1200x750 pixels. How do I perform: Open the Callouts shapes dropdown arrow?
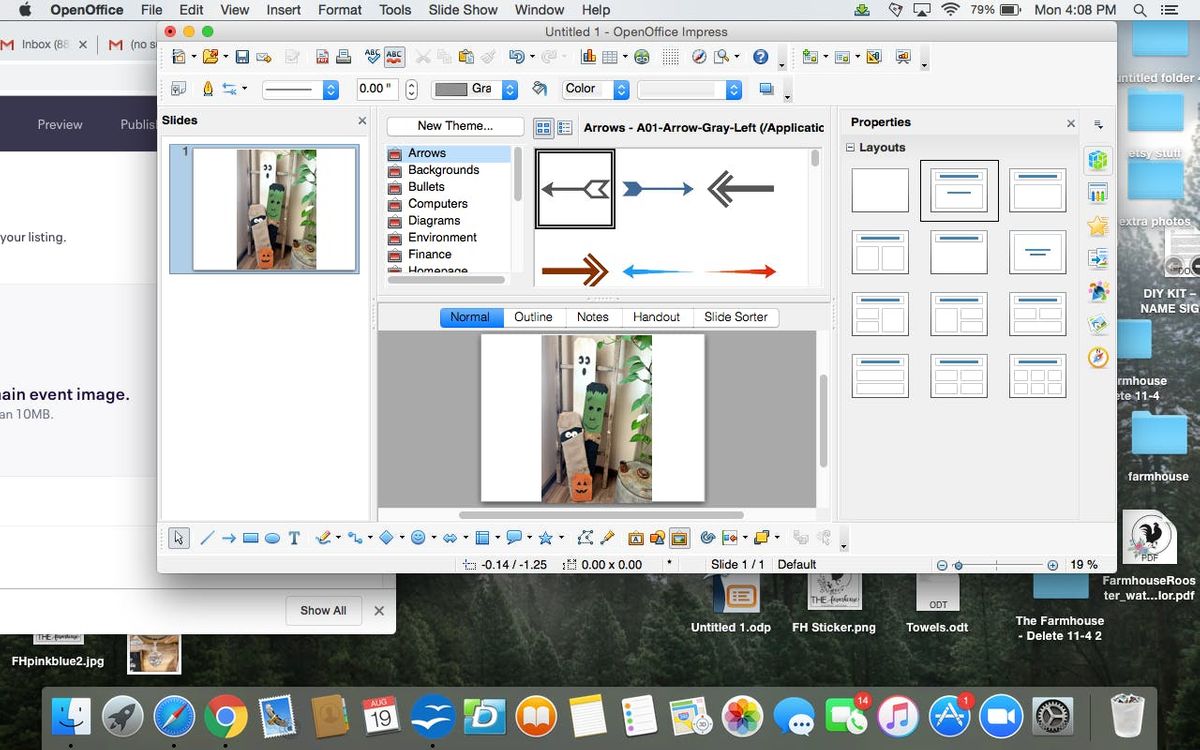(x=529, y=538)
